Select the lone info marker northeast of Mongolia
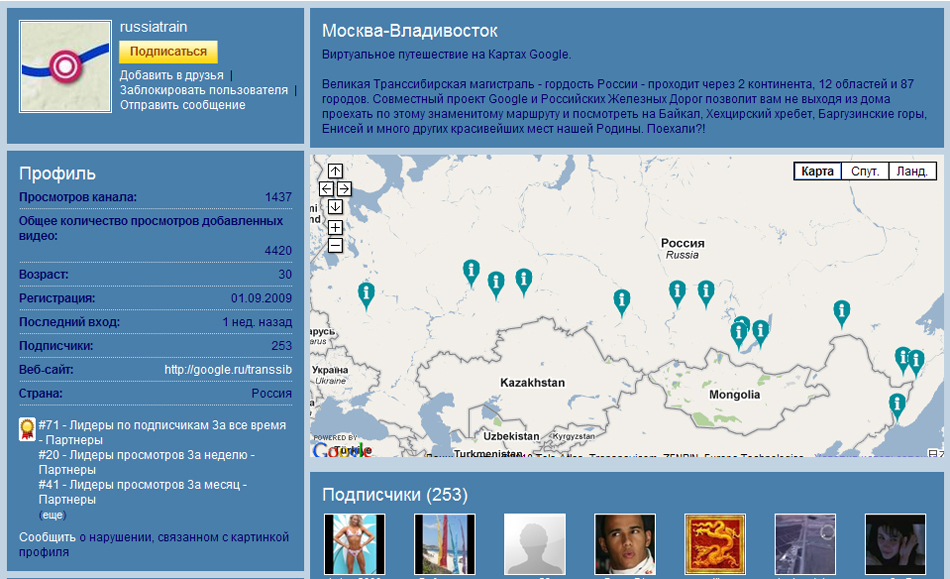The width and height of the screenshot is (950, 579). click(x=841, y=314)
